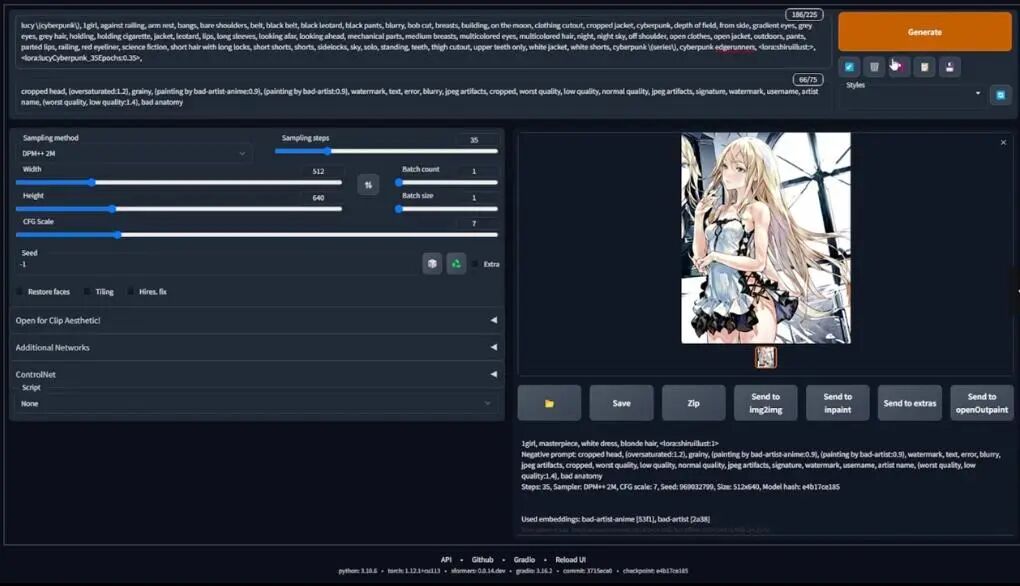Viewport: 1020px width, 586px height.
Task: Swap width and height with arrows icon
Action: click(368, 185)
